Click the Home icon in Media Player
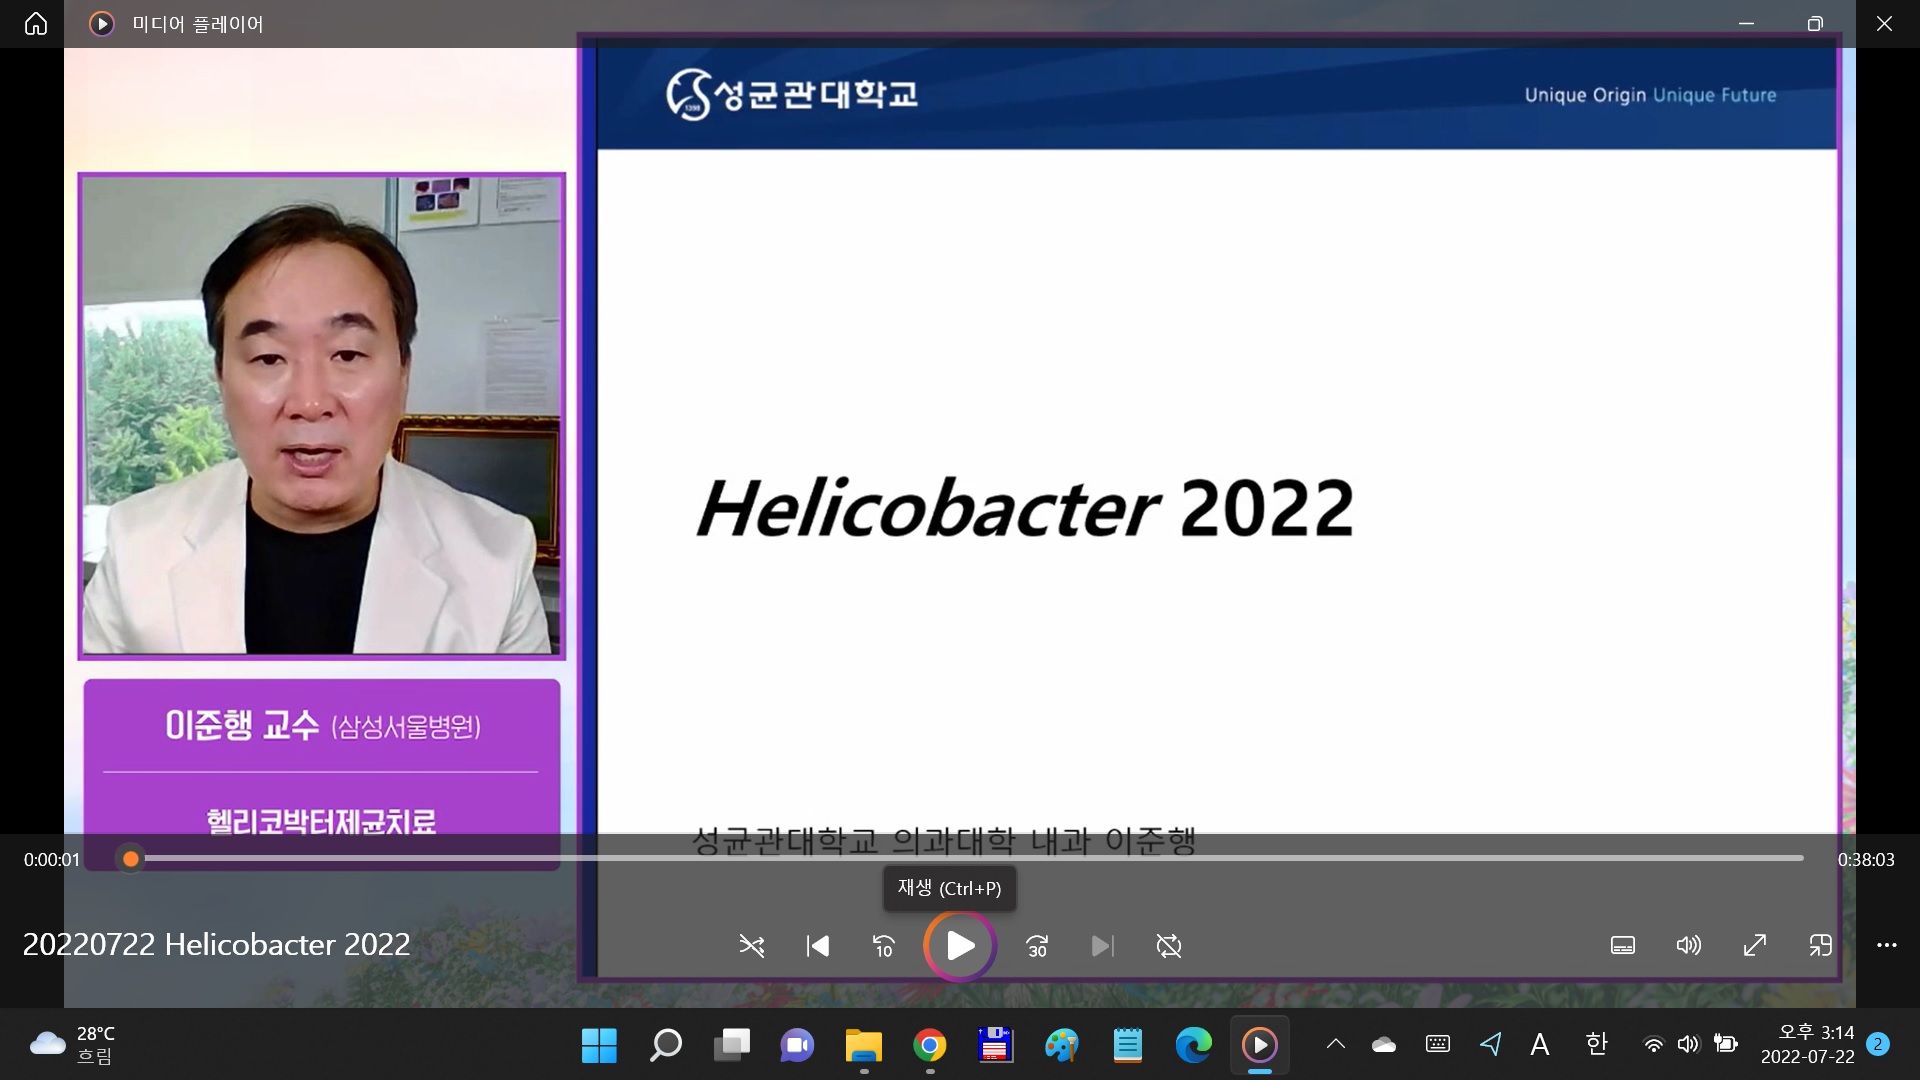1920x1080 pixels. 36,23
